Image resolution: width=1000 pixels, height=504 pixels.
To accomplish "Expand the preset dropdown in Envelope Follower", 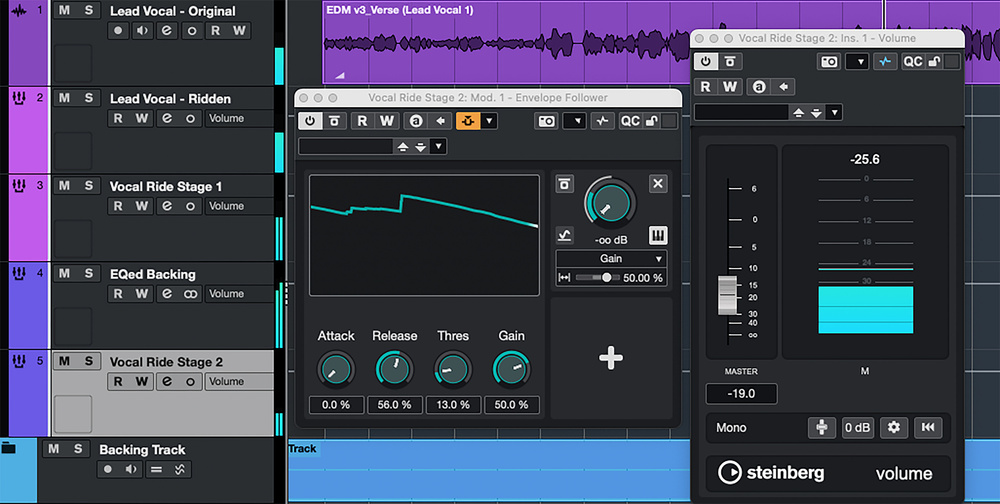I will pos(438,146).
